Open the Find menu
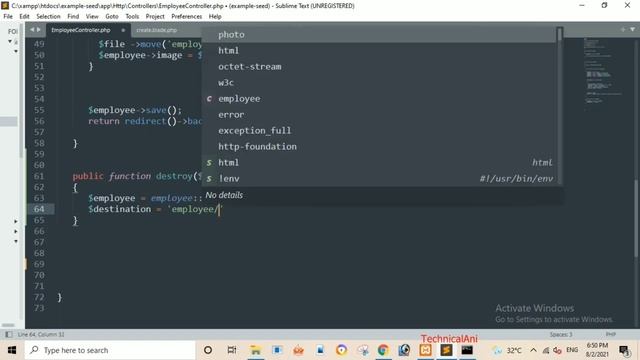This screenshot has width=640, height=360. tap(73, 16)
